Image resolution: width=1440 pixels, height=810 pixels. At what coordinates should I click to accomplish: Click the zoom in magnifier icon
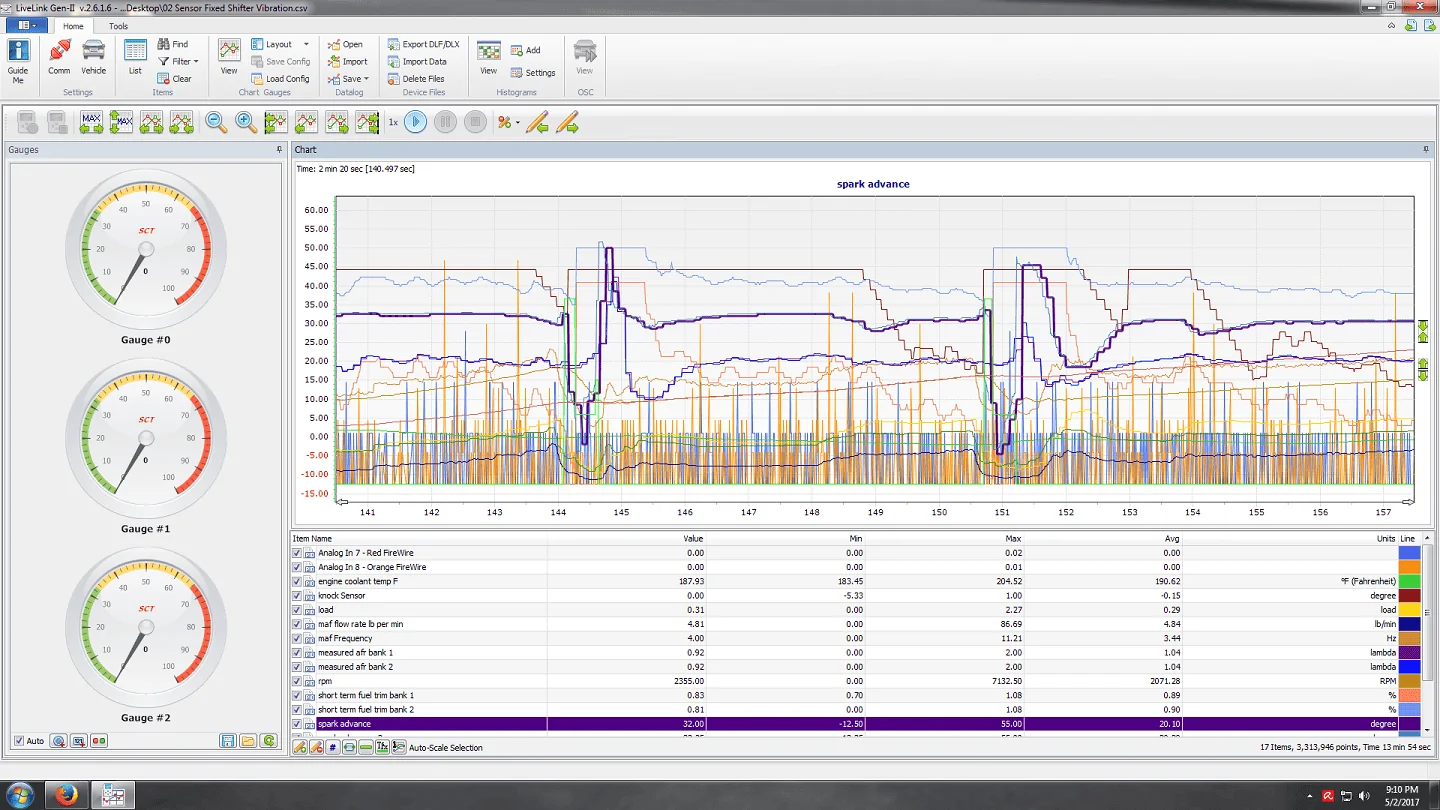[x=246, y=122]
